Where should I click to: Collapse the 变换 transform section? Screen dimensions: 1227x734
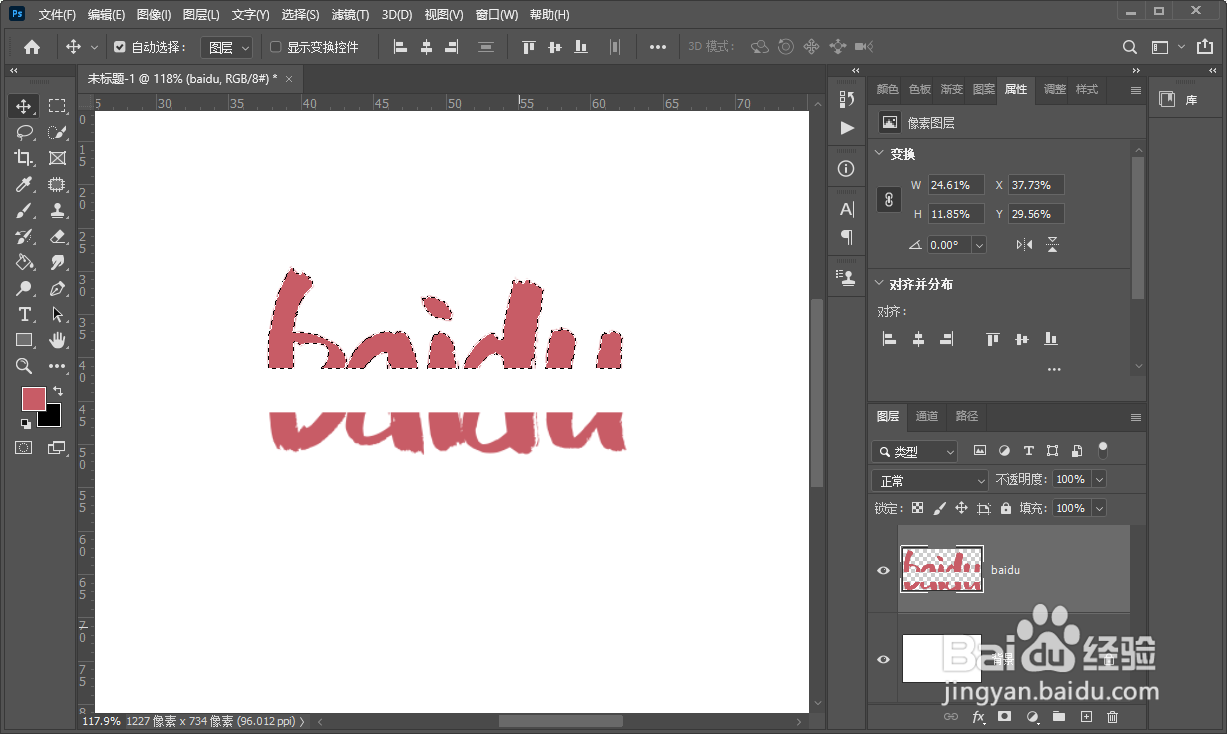tap(879, 154)
